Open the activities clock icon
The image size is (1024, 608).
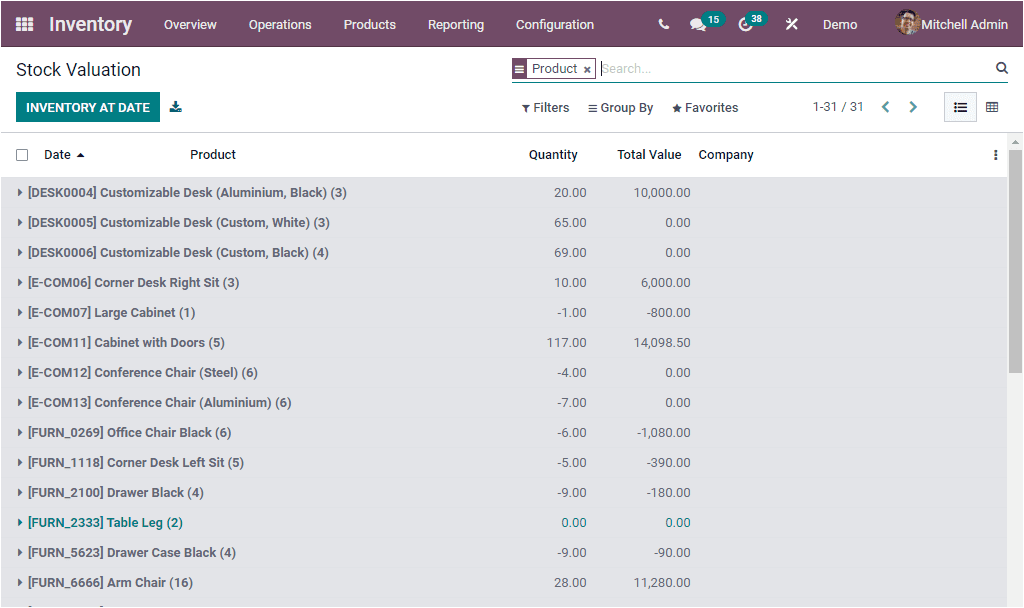pos(743,24)
